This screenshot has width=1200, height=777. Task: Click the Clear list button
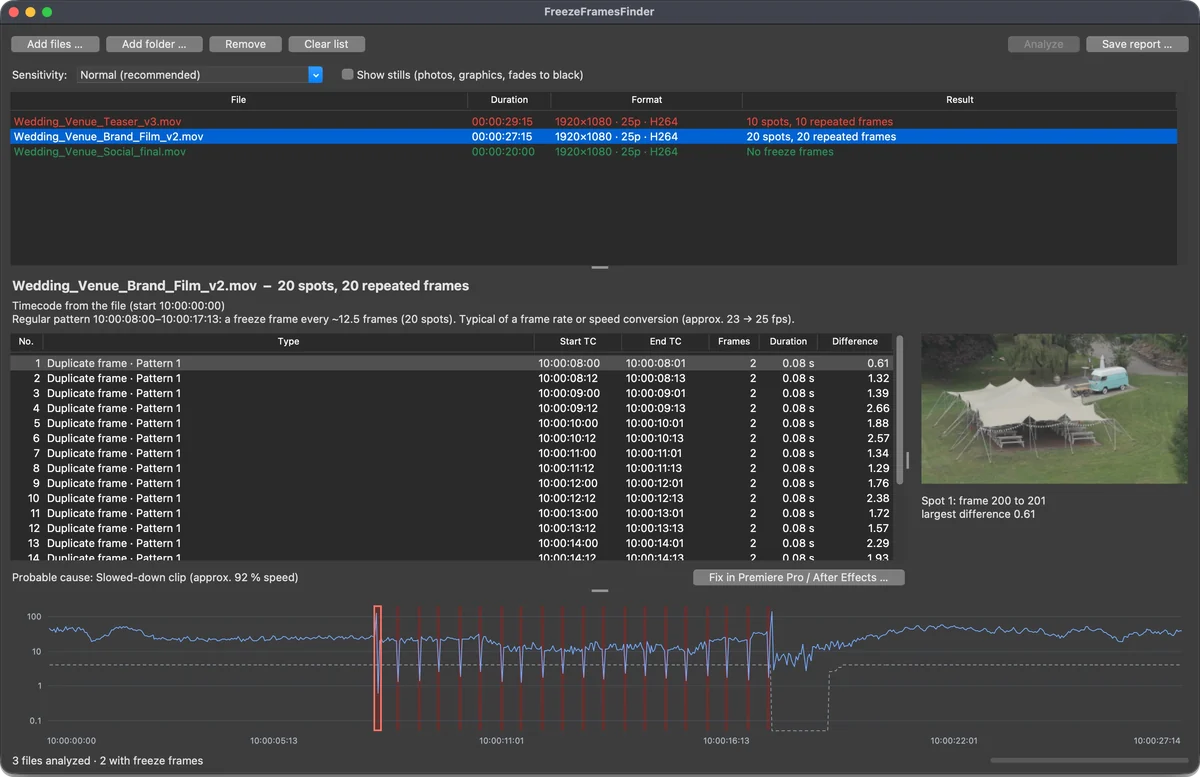(326, 44)
